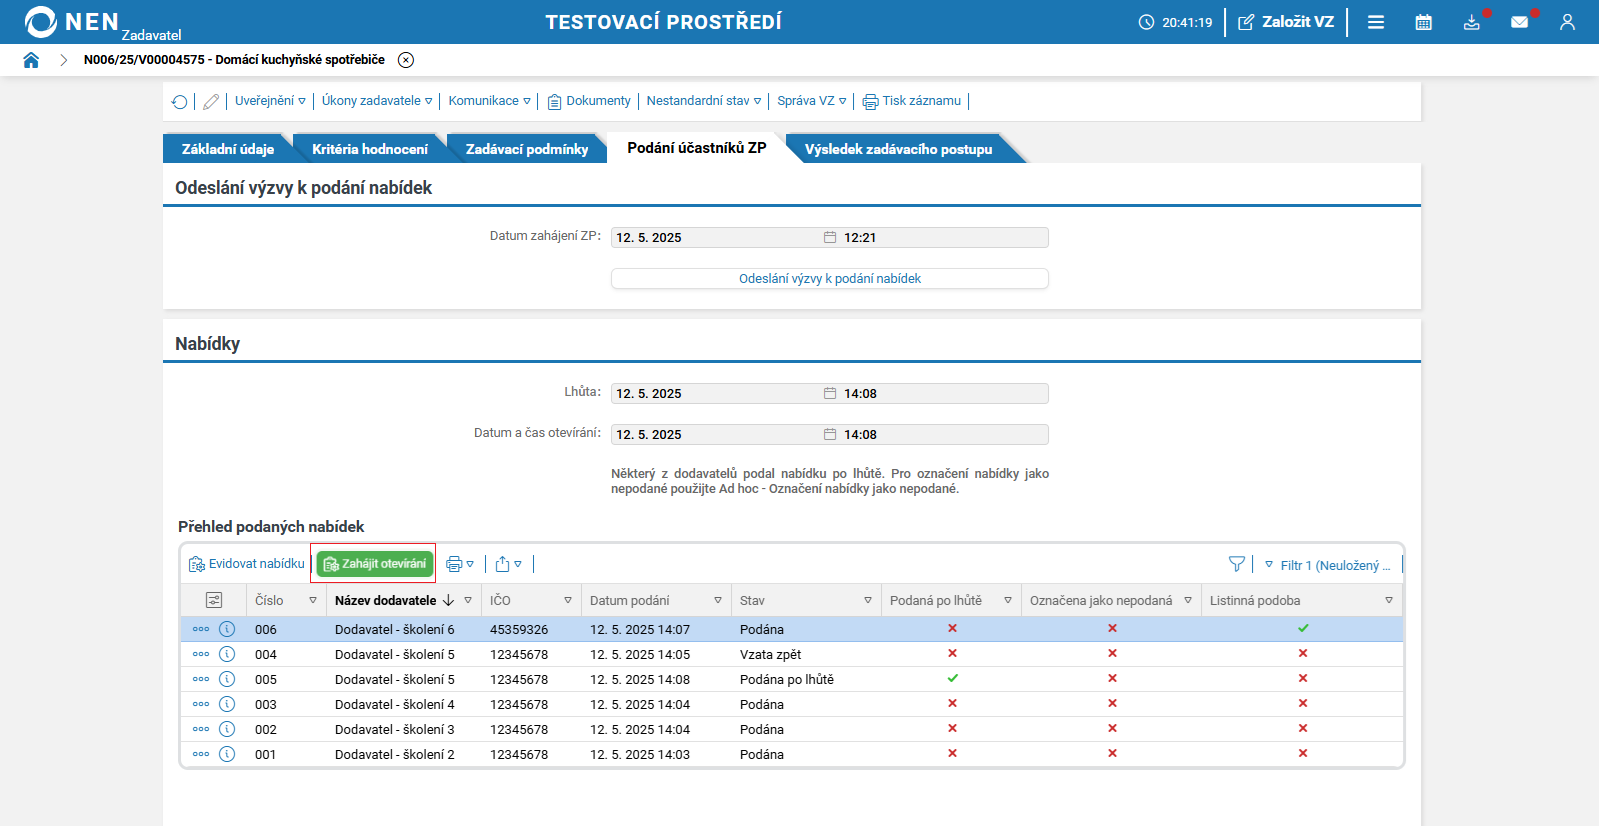Open the calendar icon in header

1424,22
